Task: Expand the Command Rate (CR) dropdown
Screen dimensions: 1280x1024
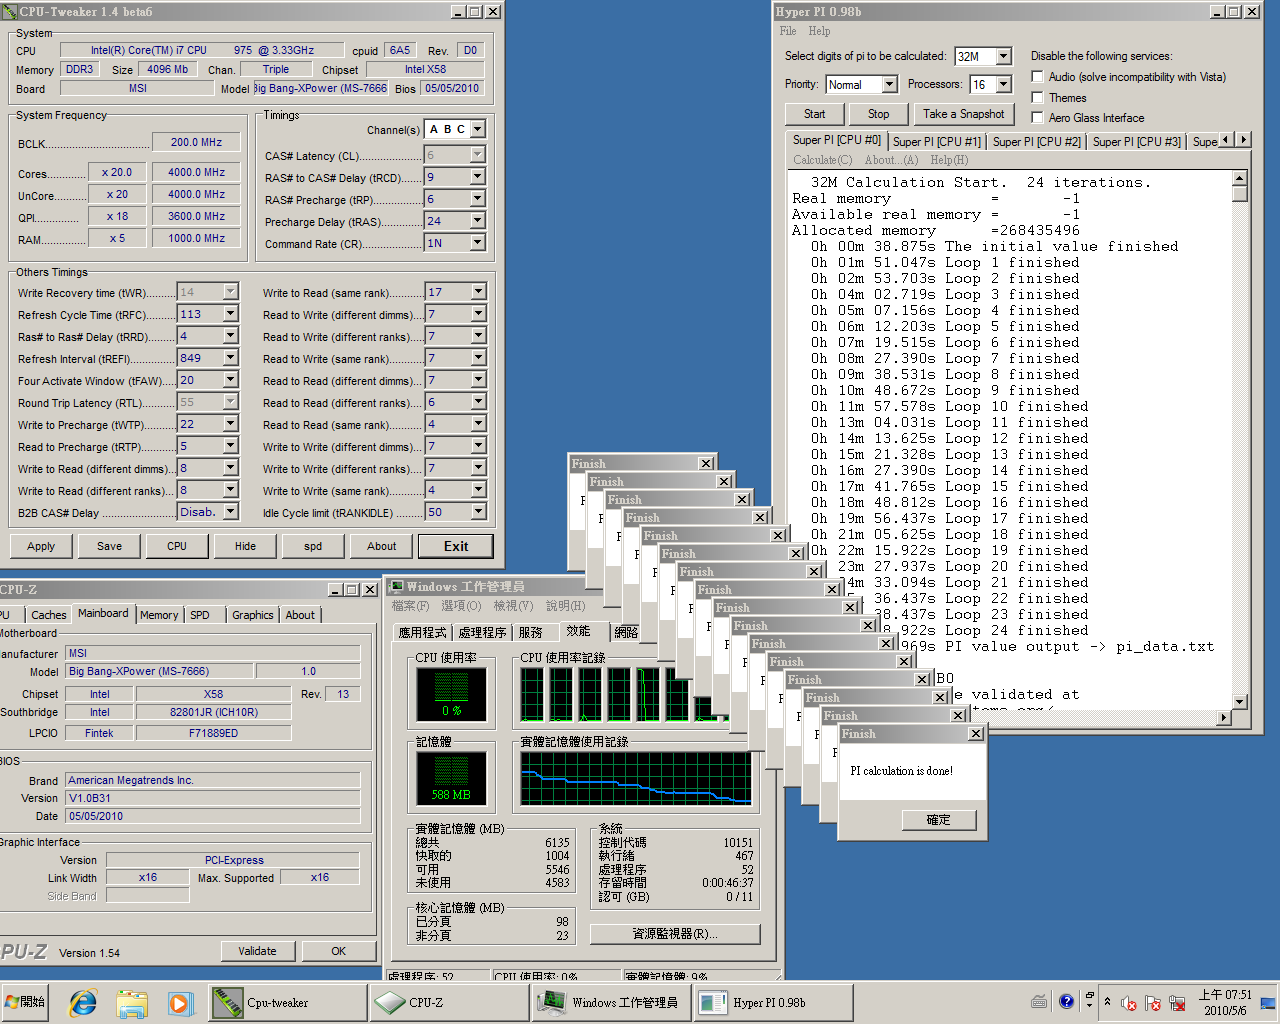Action: click(x=478, y=243)
